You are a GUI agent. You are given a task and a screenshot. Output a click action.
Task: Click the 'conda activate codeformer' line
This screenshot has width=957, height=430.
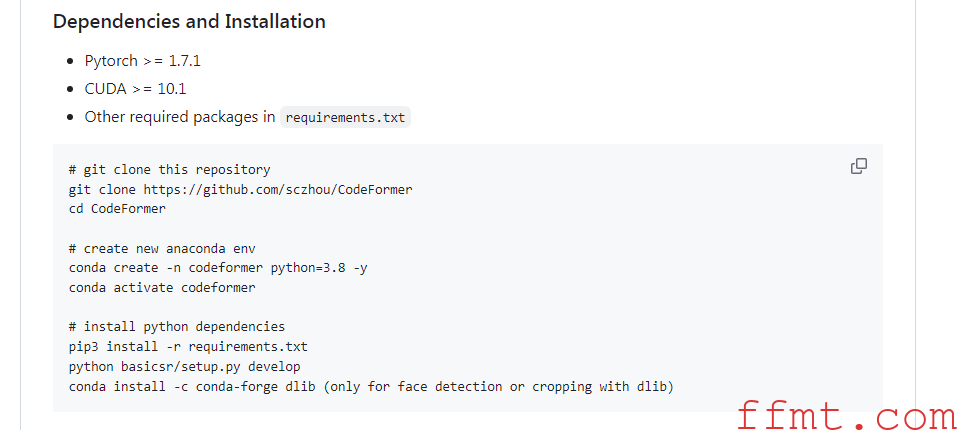pyautogui.click(x=162, y=288)
